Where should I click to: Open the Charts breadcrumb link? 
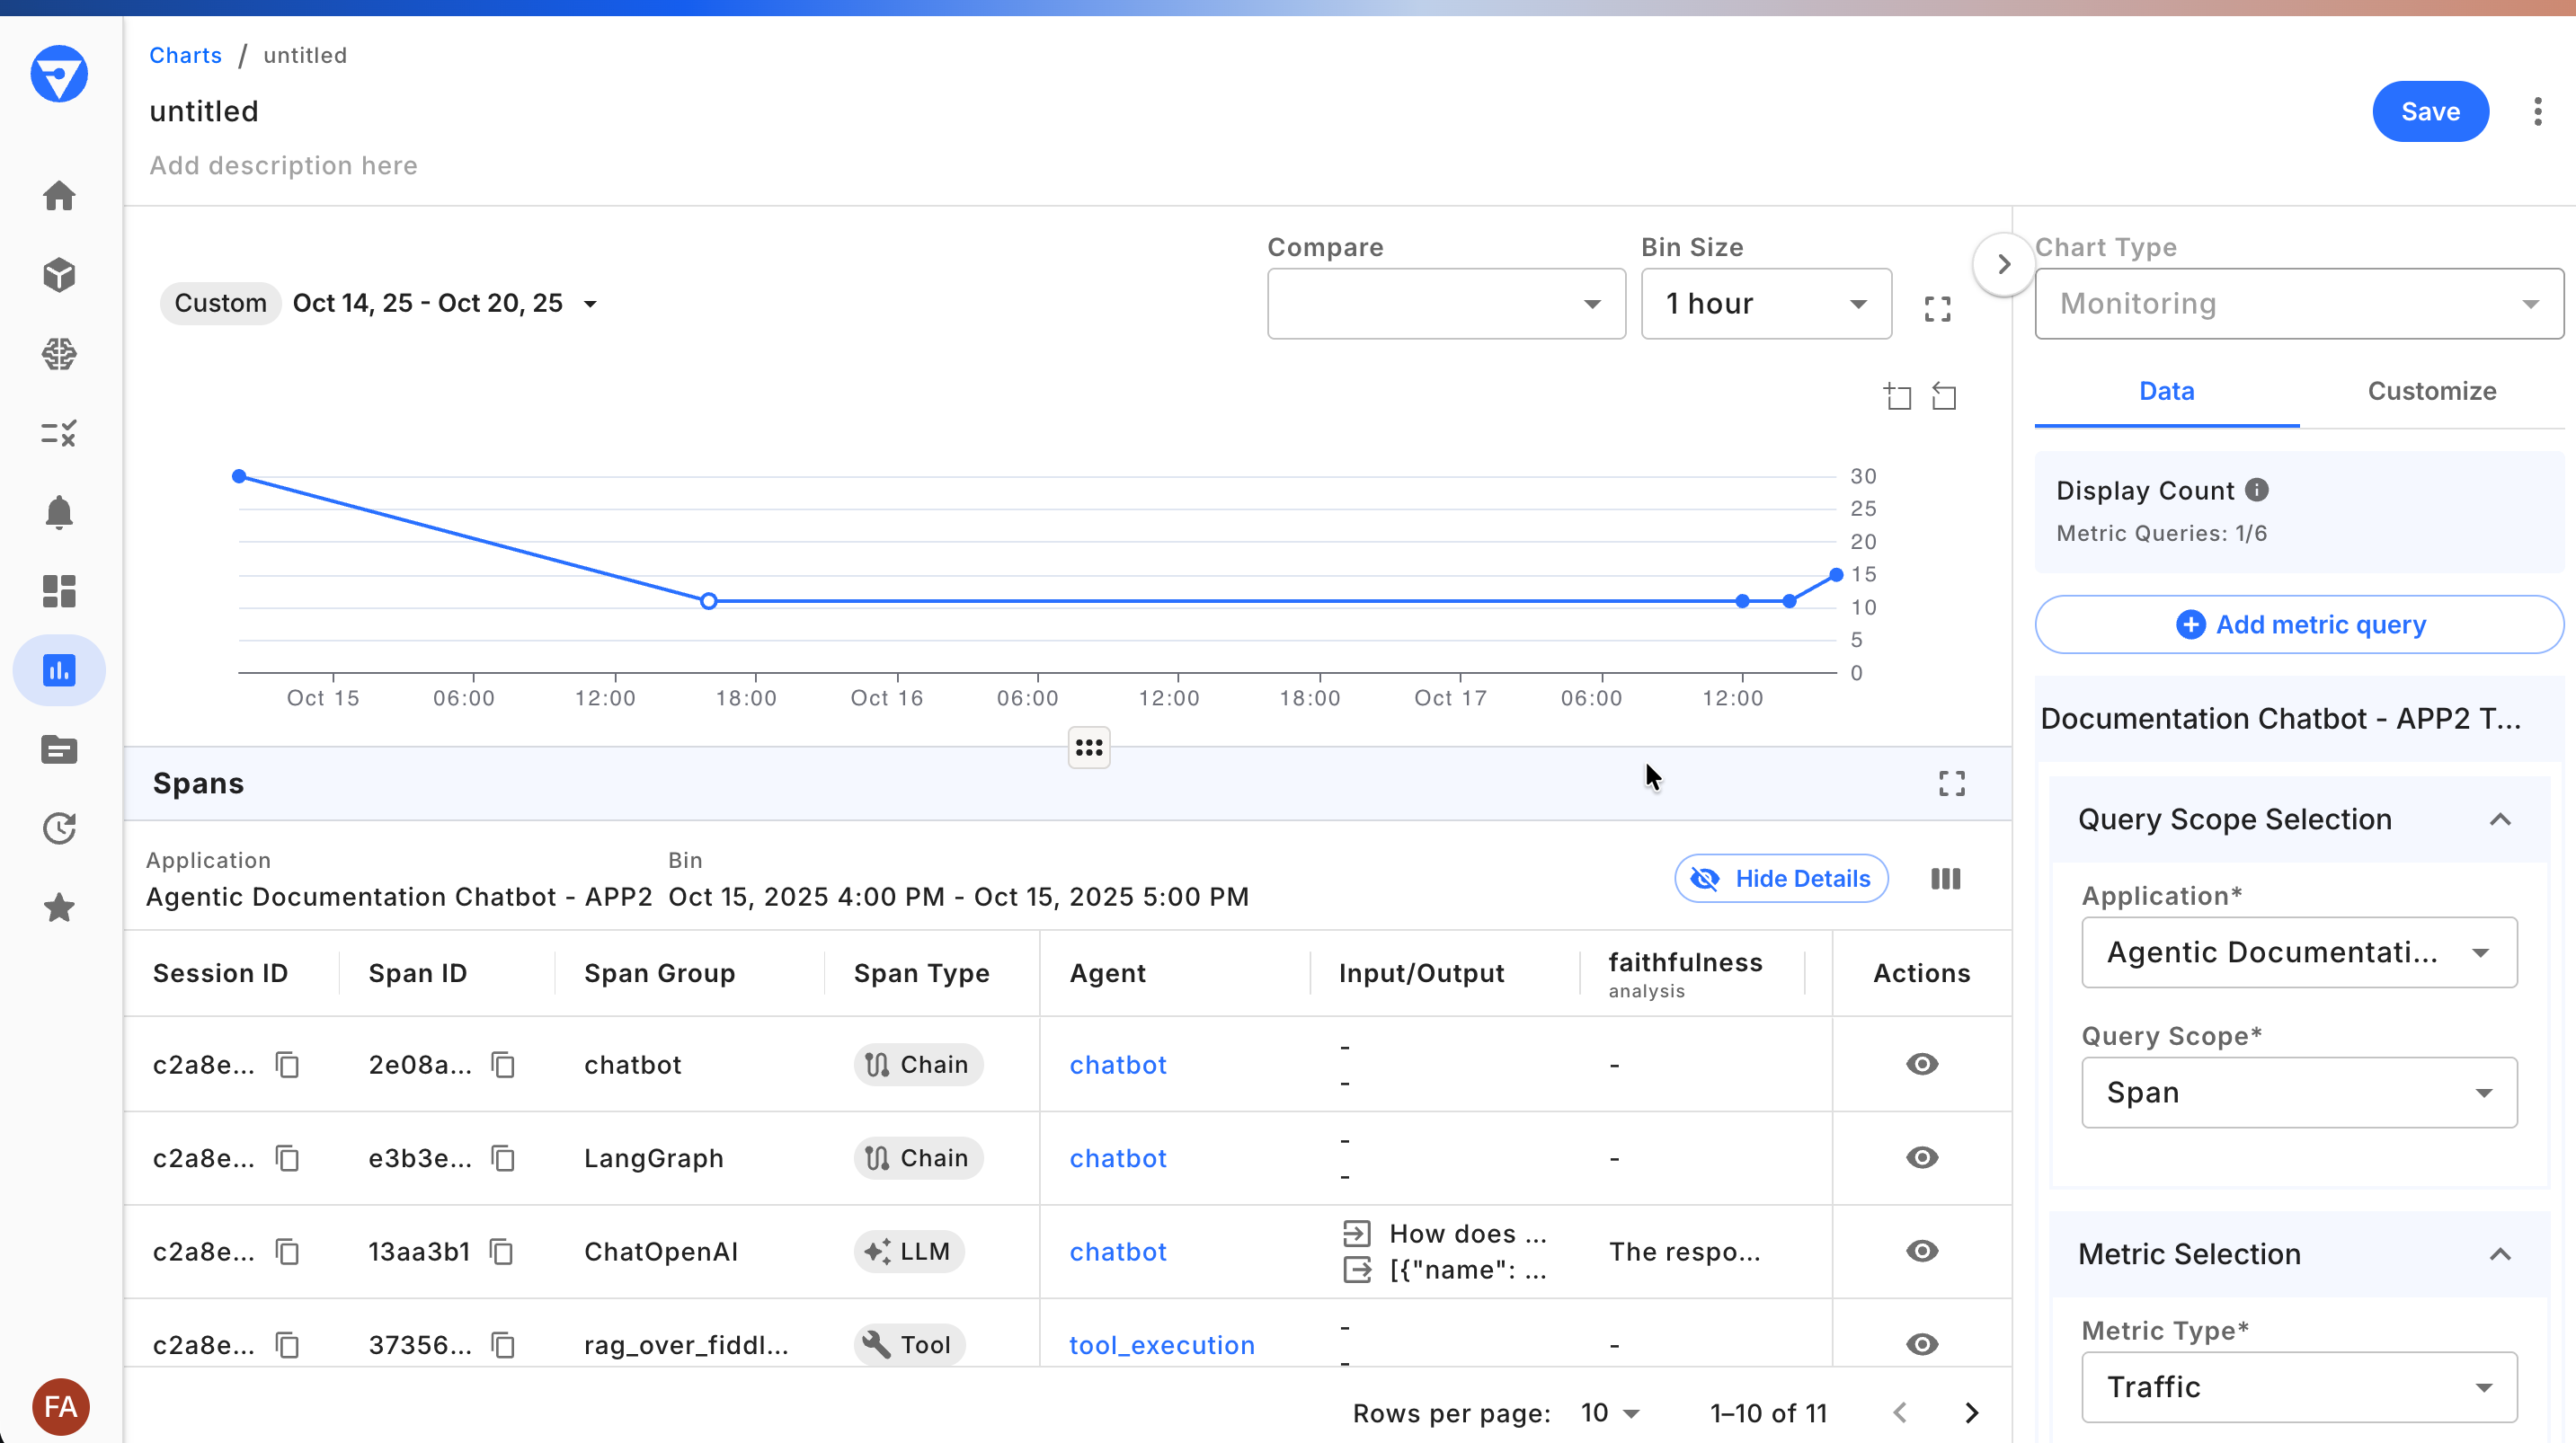(x=185, y=55)
